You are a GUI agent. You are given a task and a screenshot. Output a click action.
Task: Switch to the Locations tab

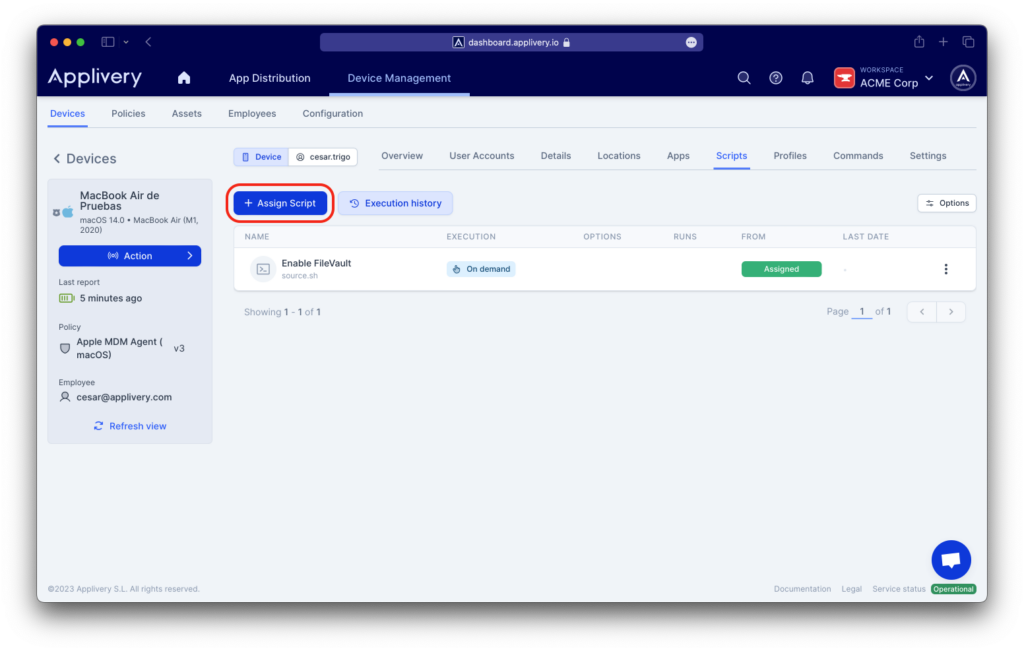tap(618, 156)
